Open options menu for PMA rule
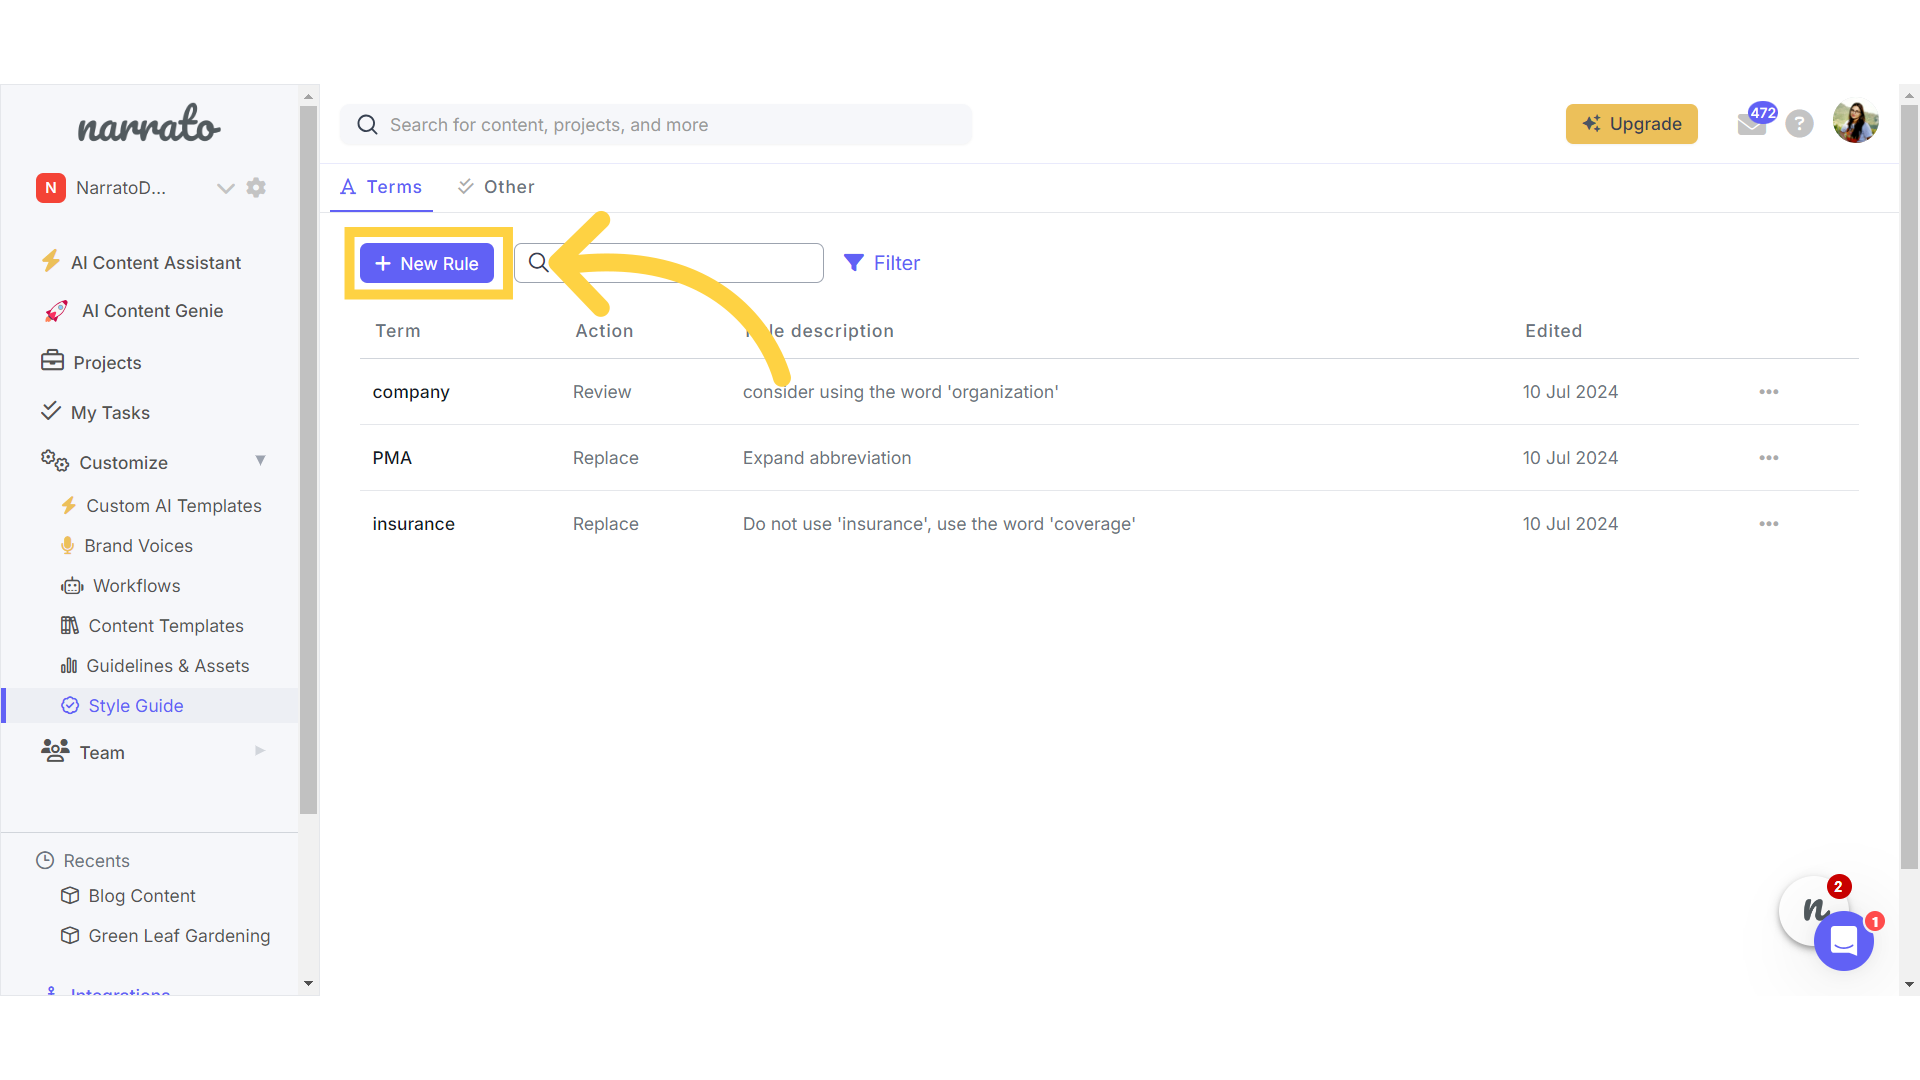This screenshot has width=1920, height=1080. (1768, 458)
